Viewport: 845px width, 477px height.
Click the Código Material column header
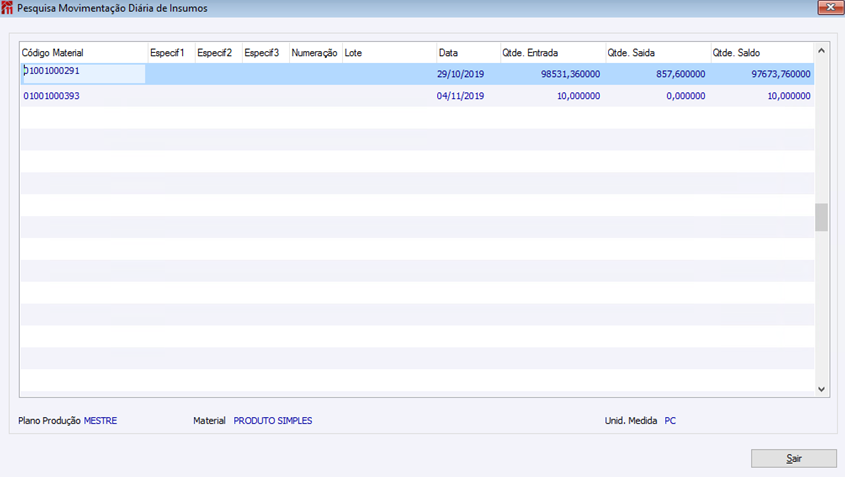coord(84,53)
